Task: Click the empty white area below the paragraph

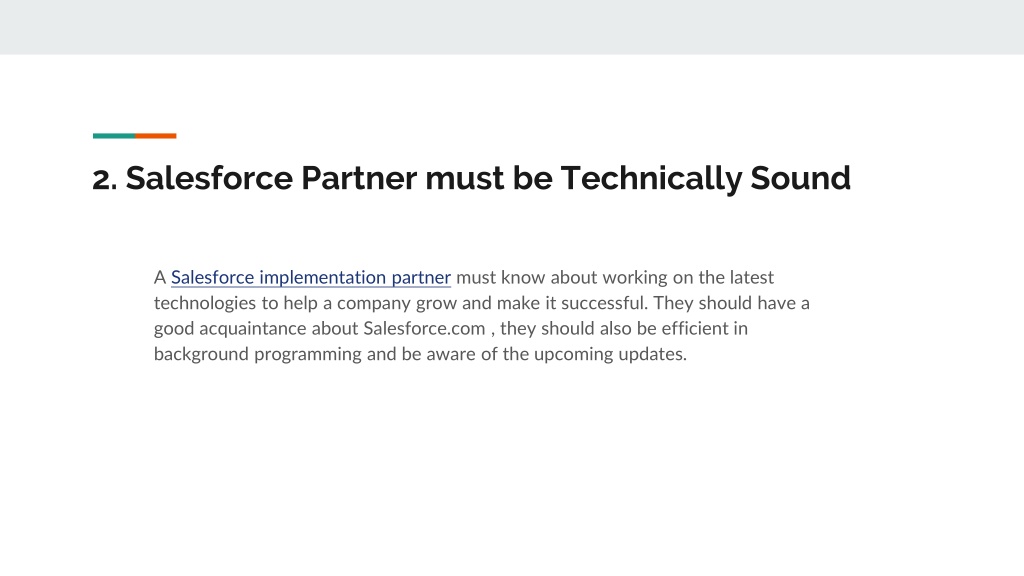Action: coord(512,470)
